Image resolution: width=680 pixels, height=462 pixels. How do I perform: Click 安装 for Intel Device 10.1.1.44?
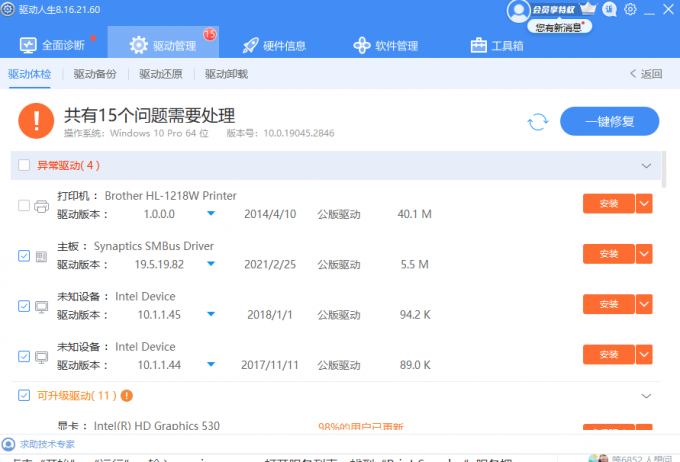pyautogui.click(x=609, y=354)
